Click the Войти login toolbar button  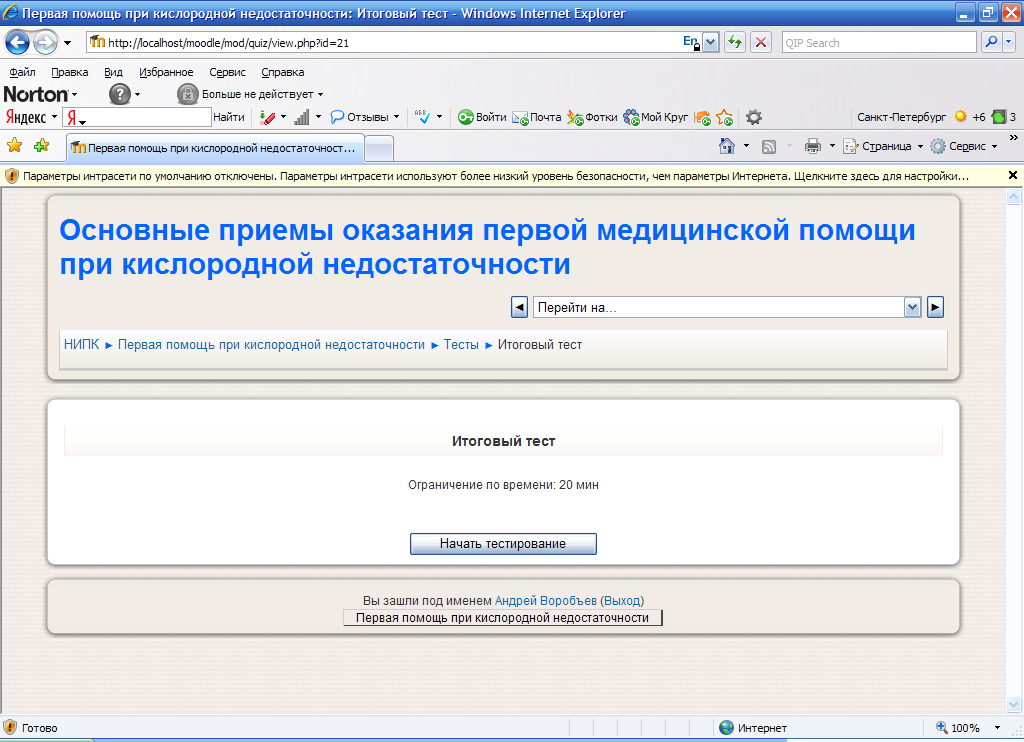482,117
